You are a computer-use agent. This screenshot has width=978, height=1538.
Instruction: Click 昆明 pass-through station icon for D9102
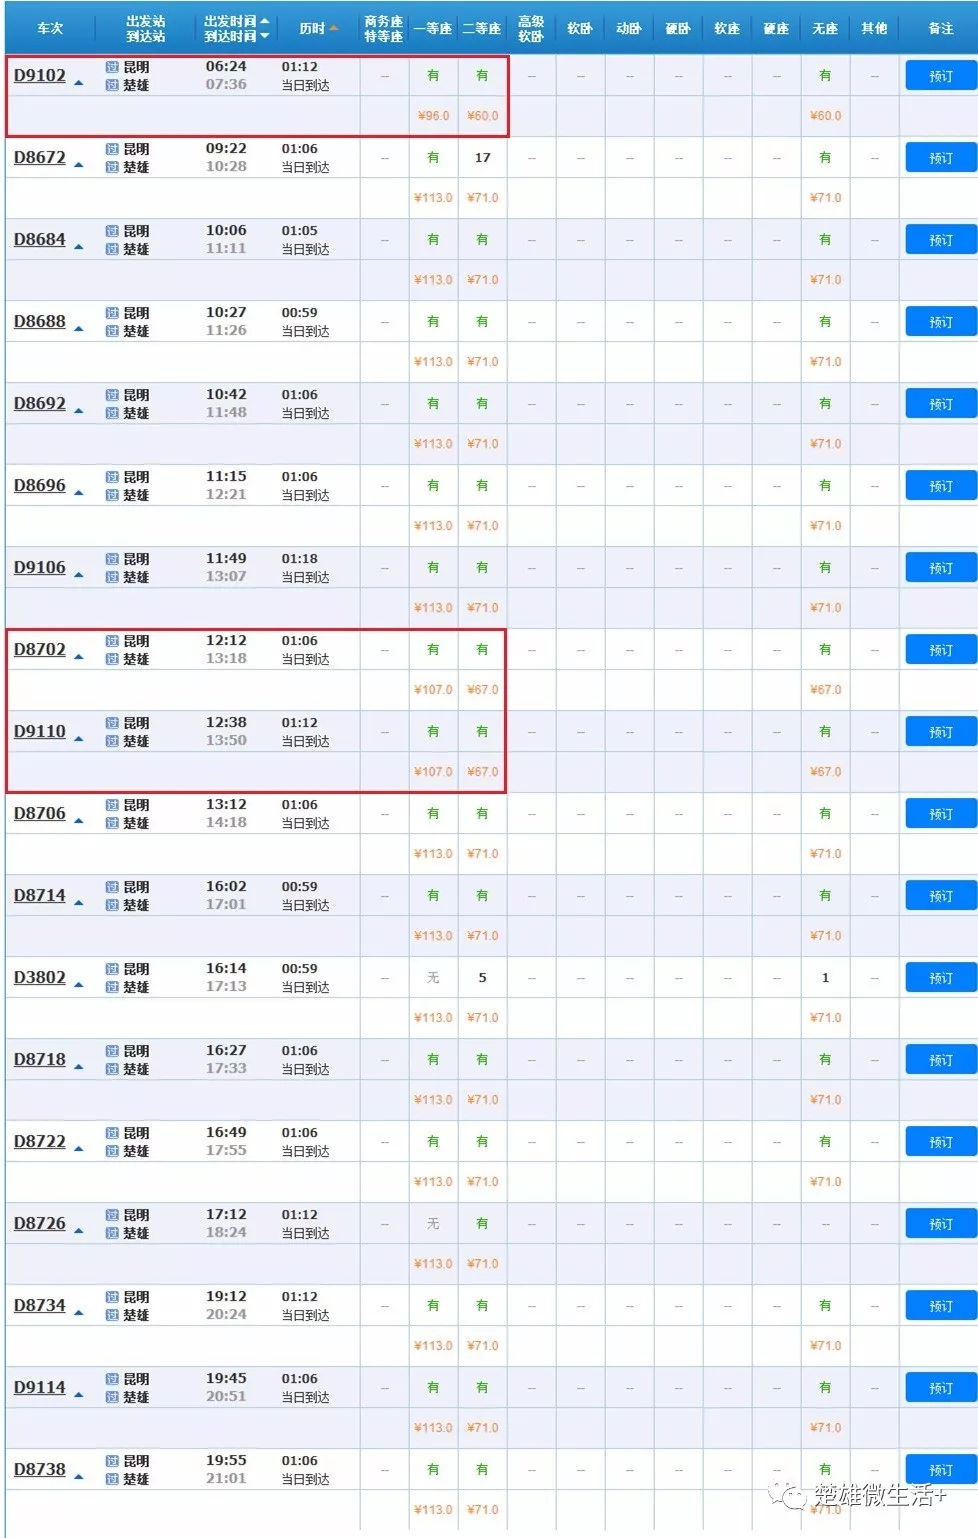tap(112, 67)
